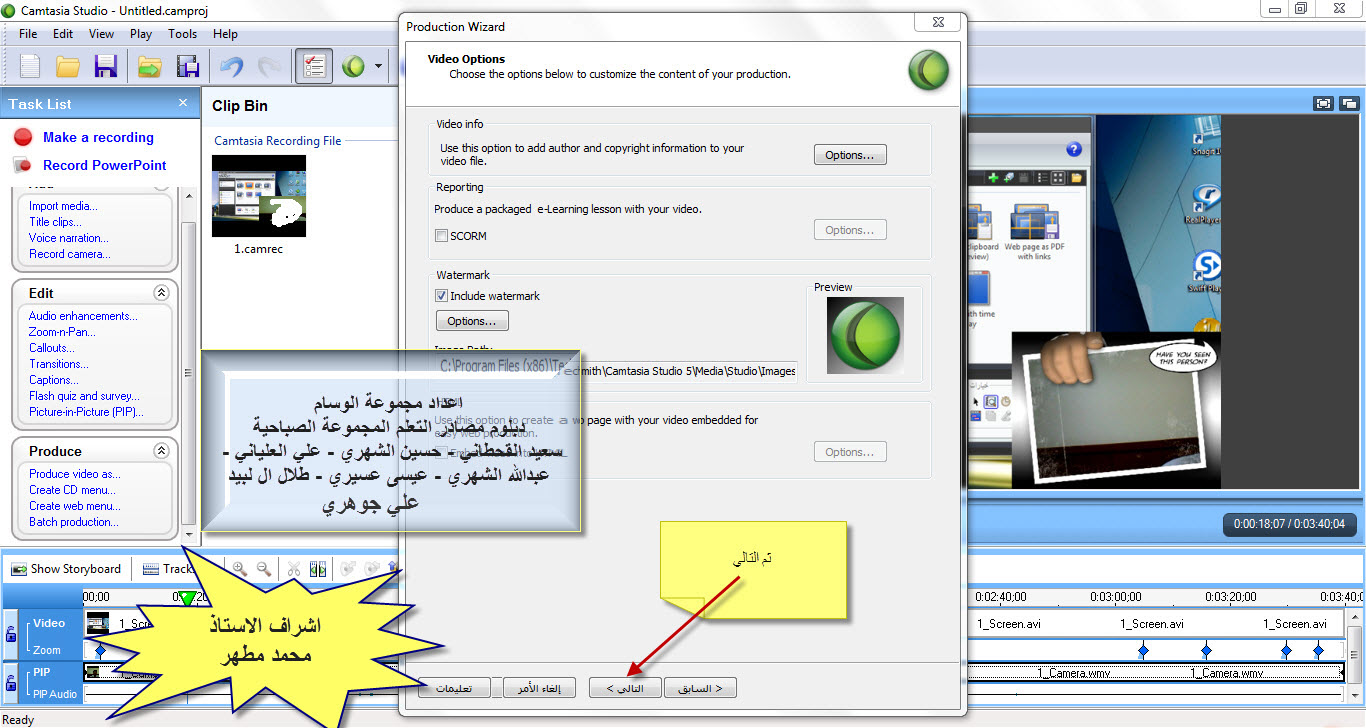Click the Audio enhancements... link
The width and height of the screenshot is (1366, 728).
coord(84,316)
